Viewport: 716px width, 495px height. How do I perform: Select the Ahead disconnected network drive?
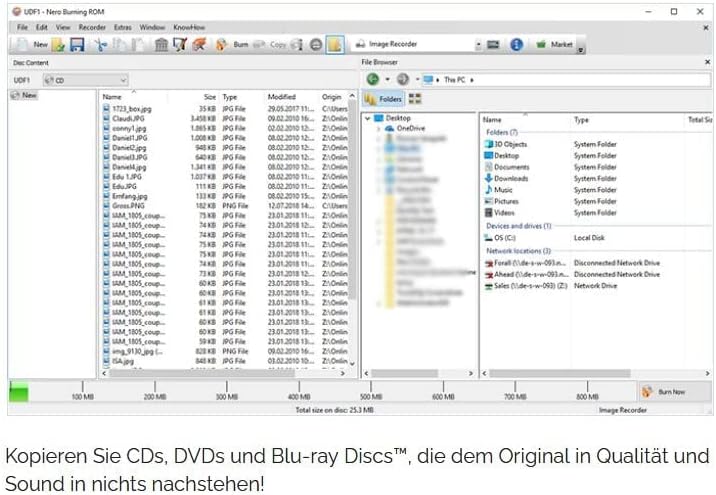pos(526,274)
